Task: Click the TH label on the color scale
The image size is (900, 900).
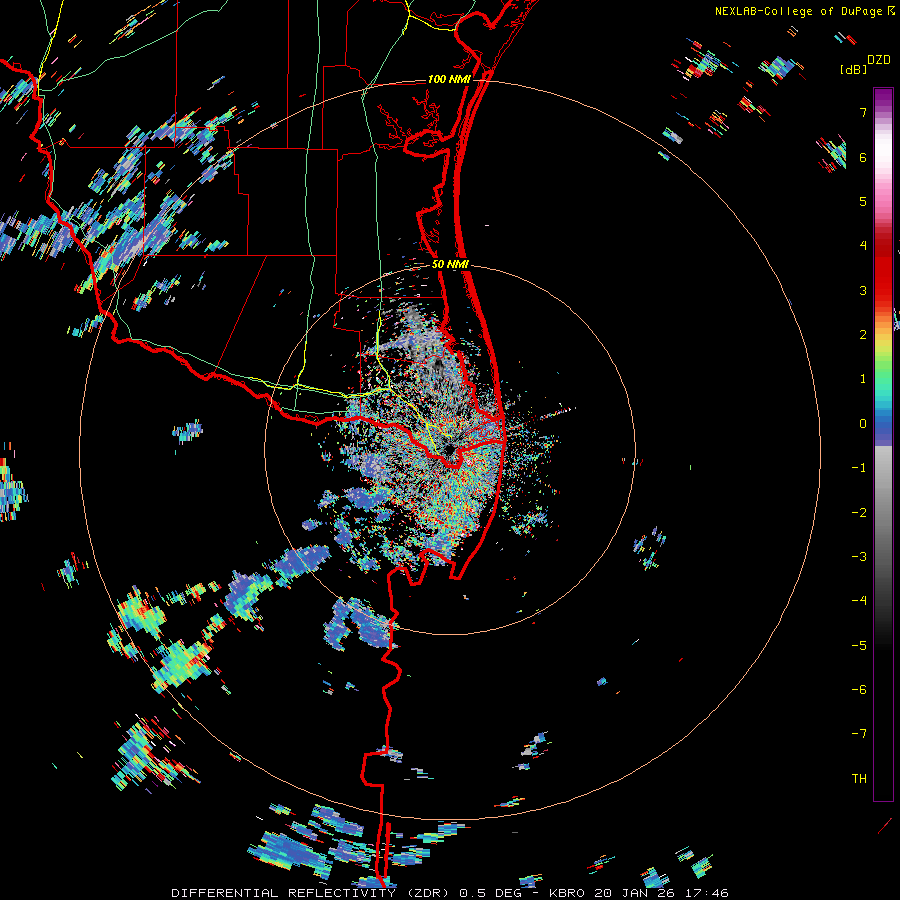Action: [x=859, y=779]
